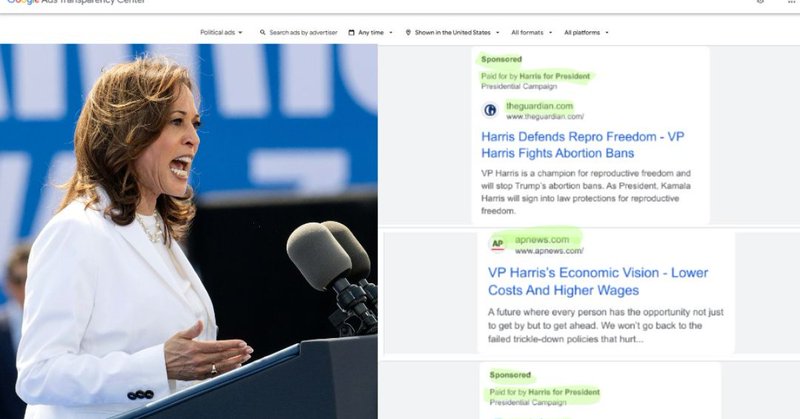The height and width of the screenshot is (419, 800).
Task: Click Presidential Campaign text in first ad
Action: [519, 86]
